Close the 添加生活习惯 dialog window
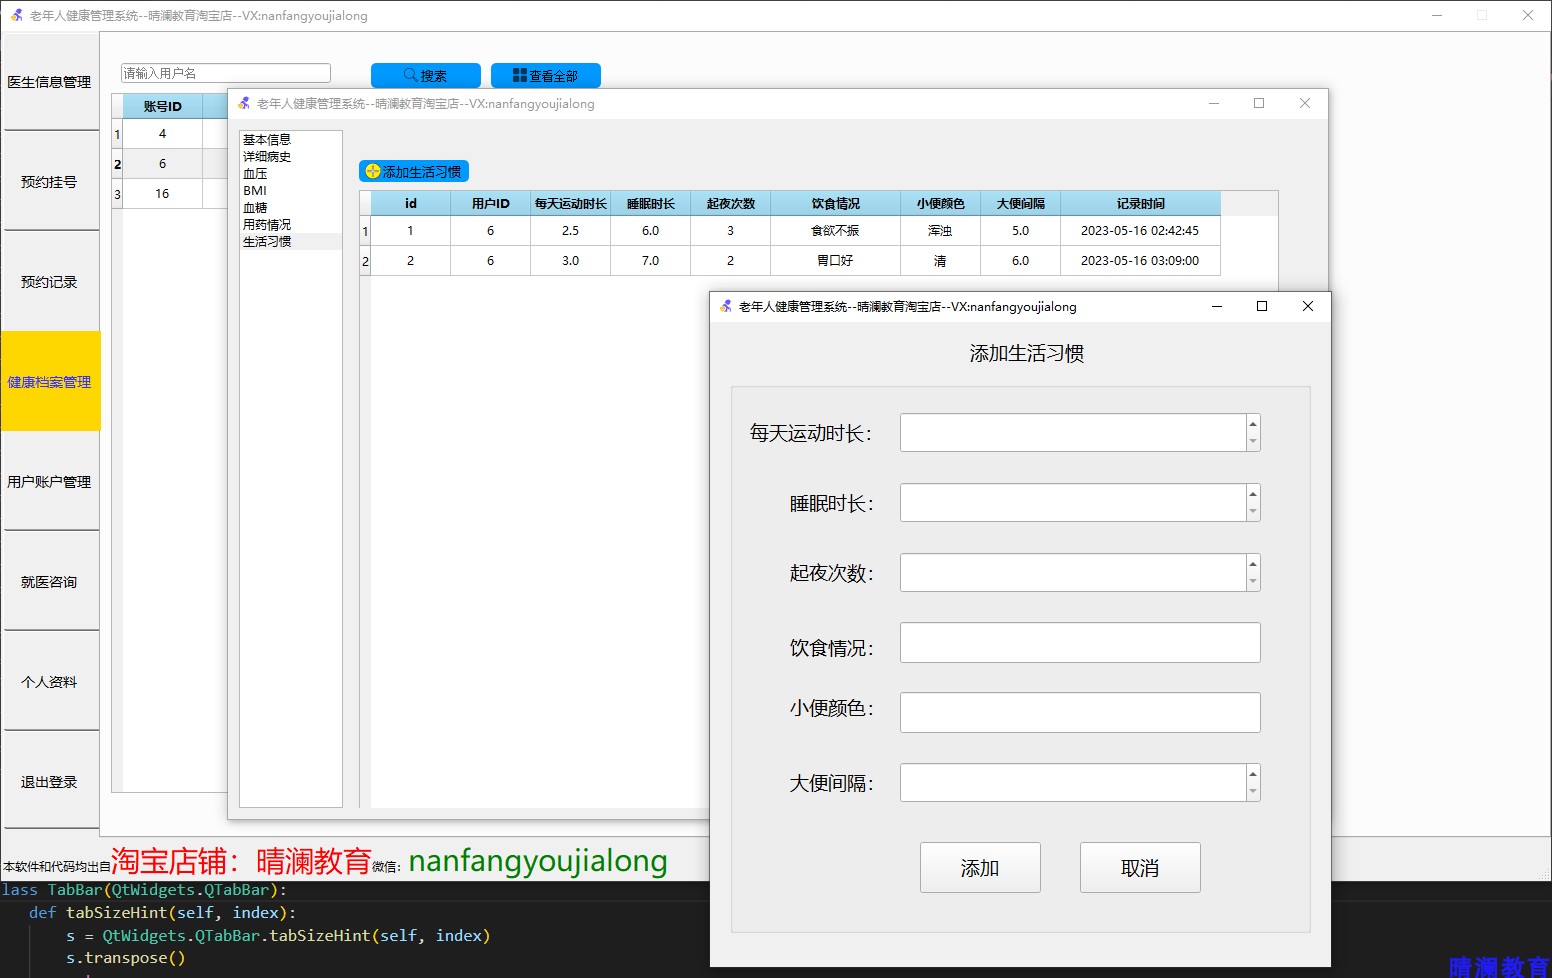 point(1308,306)
